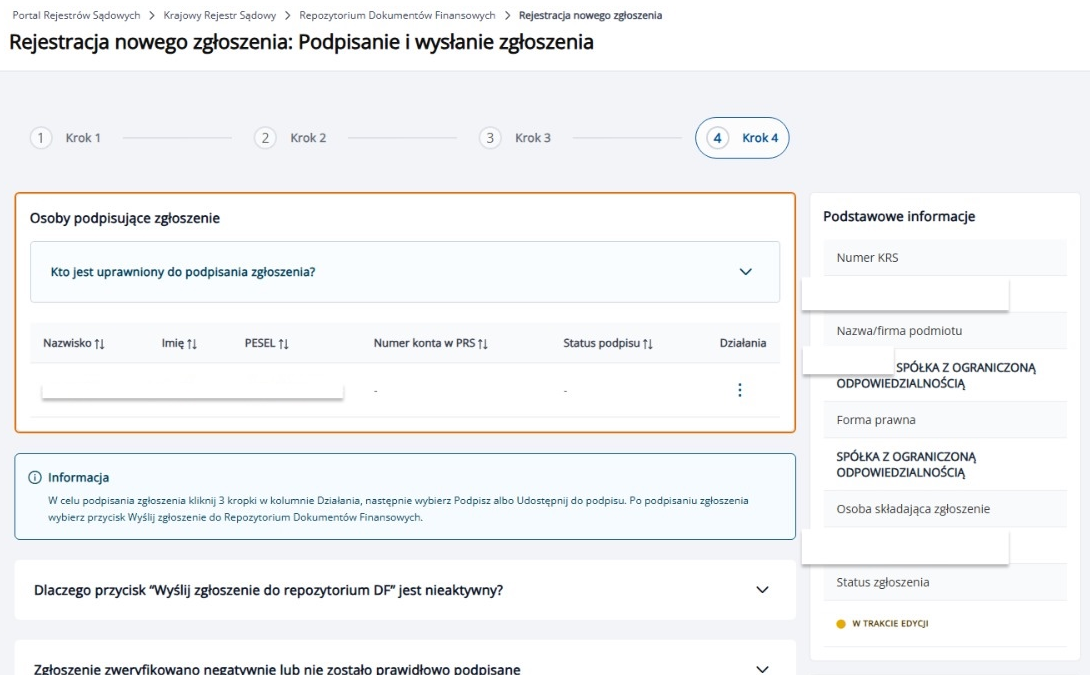Click the Nazwa/firma podmiotu label
The height and width of the screenshot is (675, 1090).
[899, 331]
